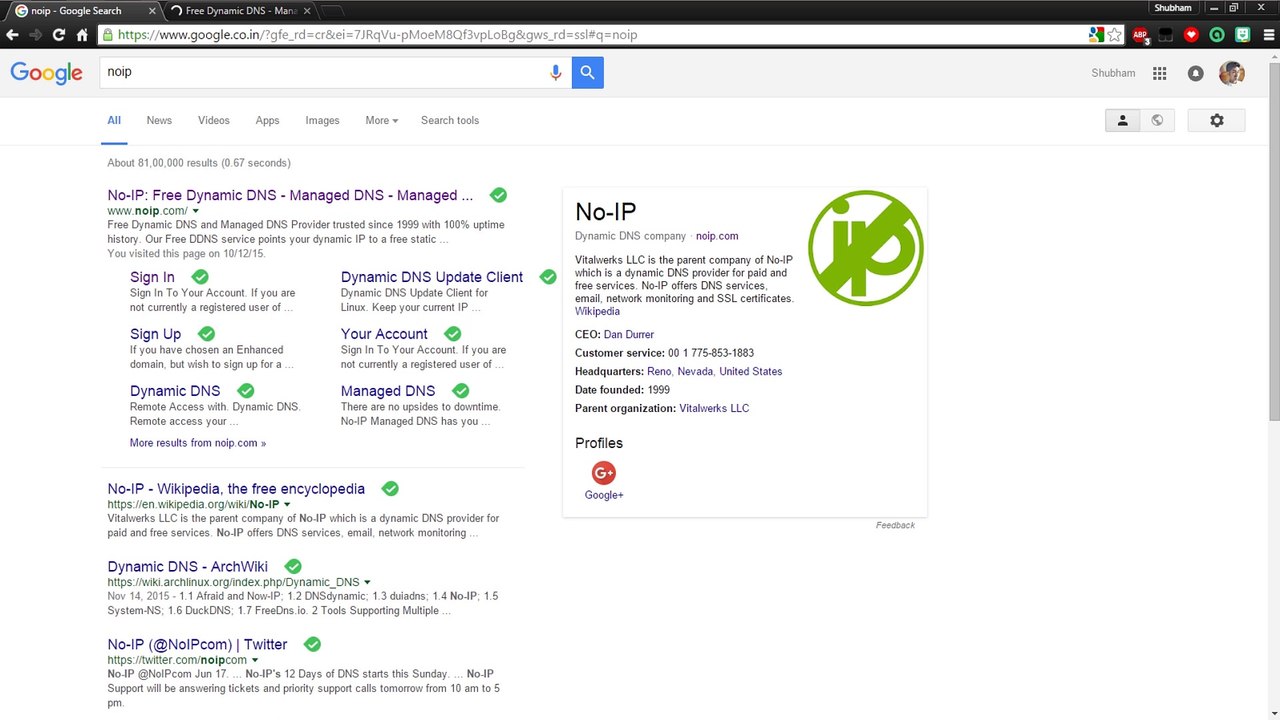Click CEO Dan Durrer link

(x=629, y=334)
